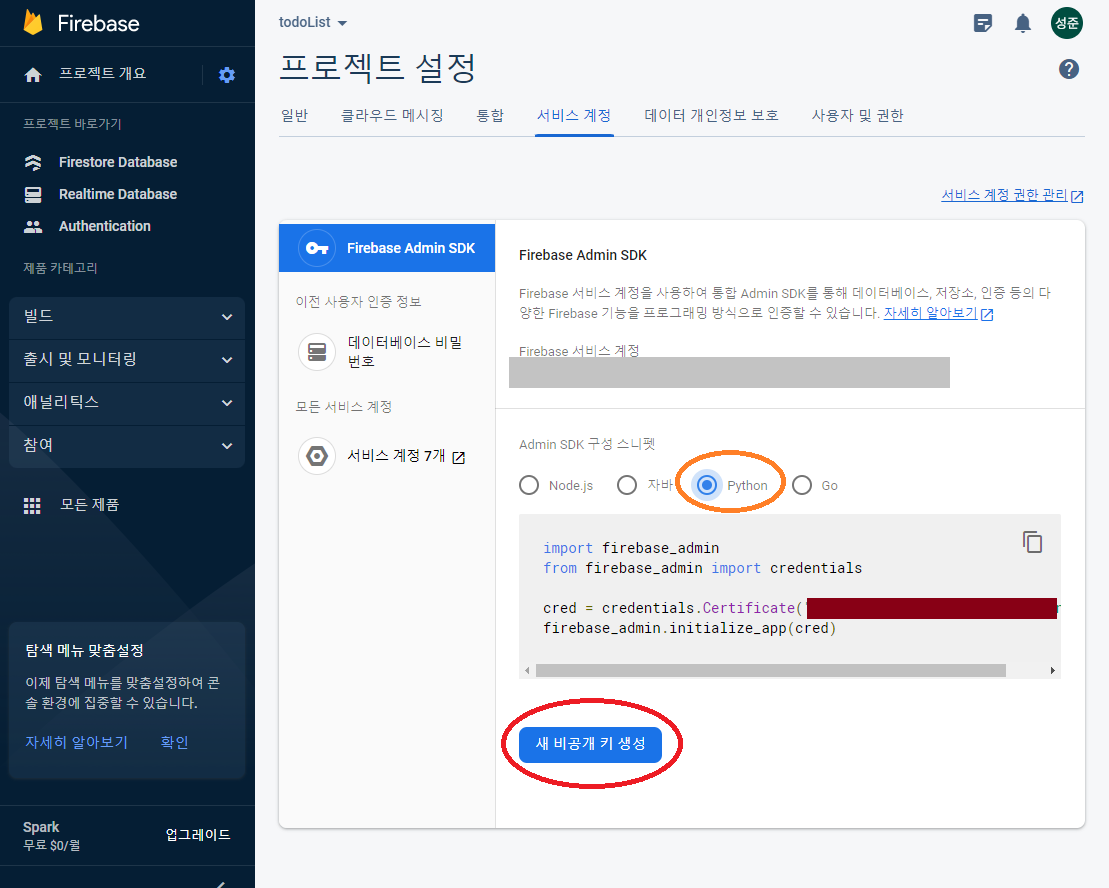
Task: Click the 업그레이드 button
Action: (198, 835)
